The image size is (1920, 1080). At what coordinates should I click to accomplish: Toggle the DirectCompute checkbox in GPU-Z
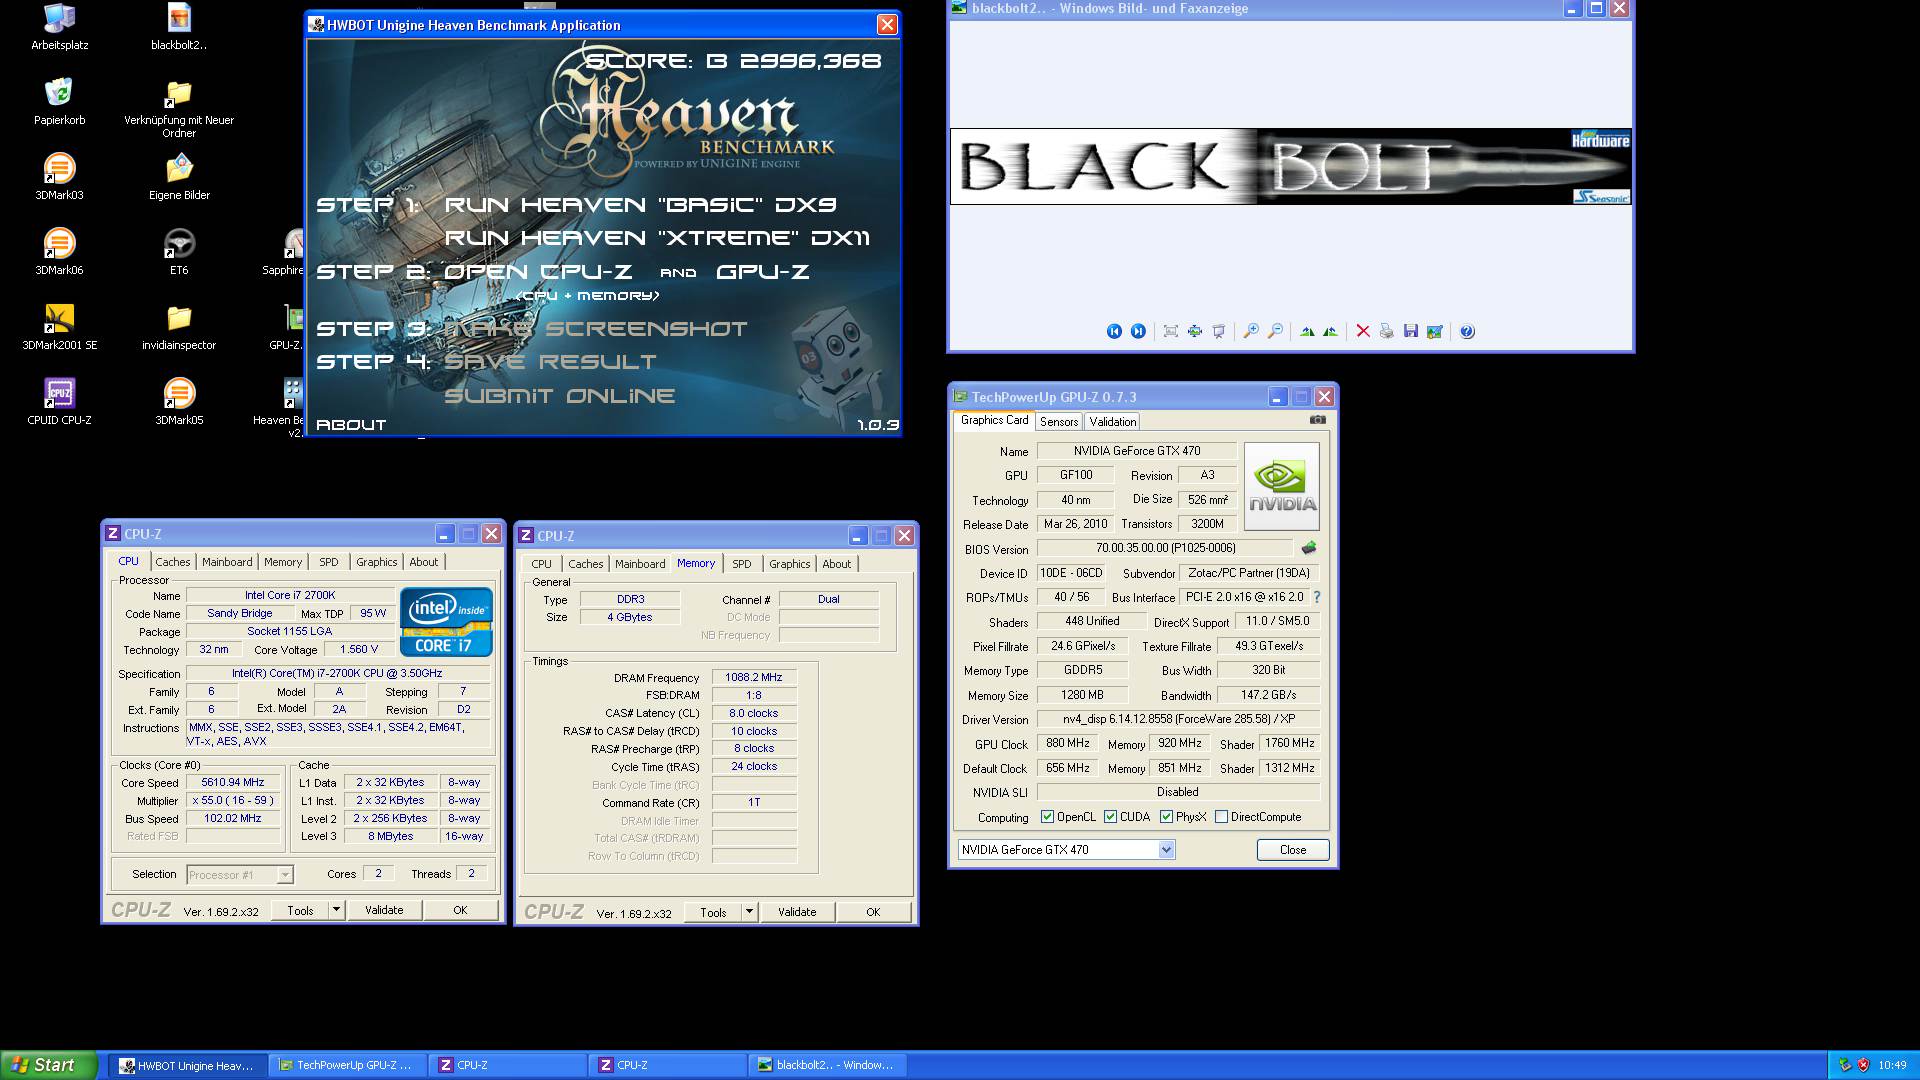1221,817
